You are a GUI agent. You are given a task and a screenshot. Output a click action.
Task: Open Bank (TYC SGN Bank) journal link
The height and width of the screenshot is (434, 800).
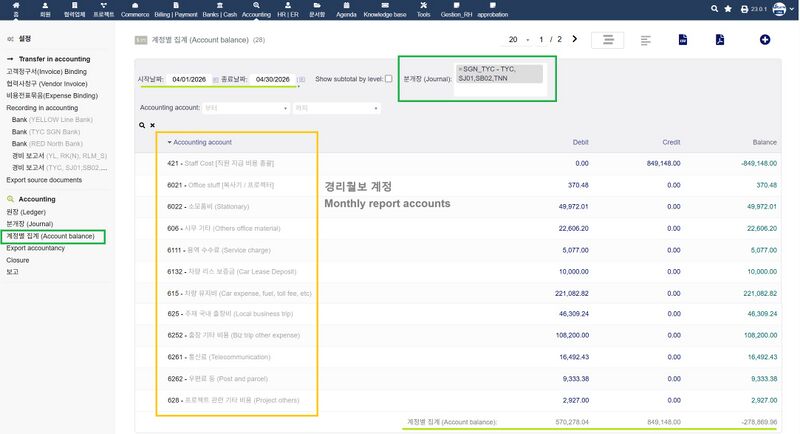tap(46, 132)
